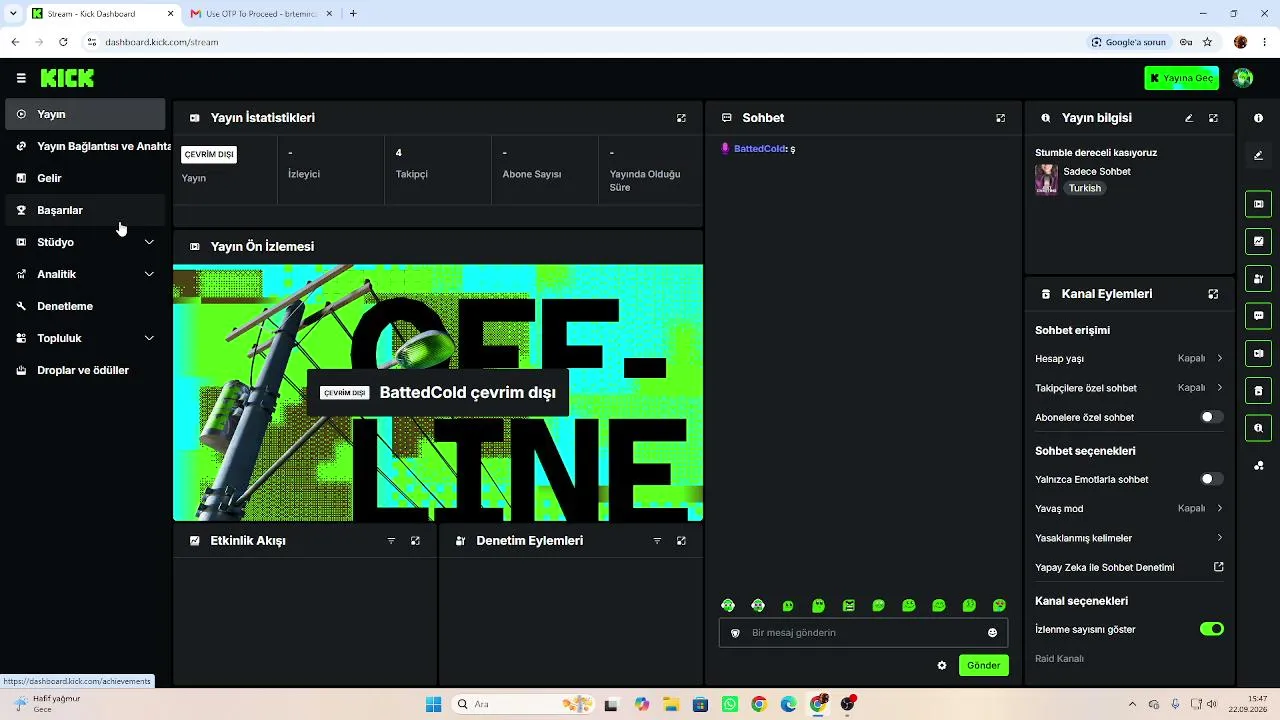Viewport: 1280px width, 720px height.
Task: Open Windows Start menu
Action: click(433, 704)
